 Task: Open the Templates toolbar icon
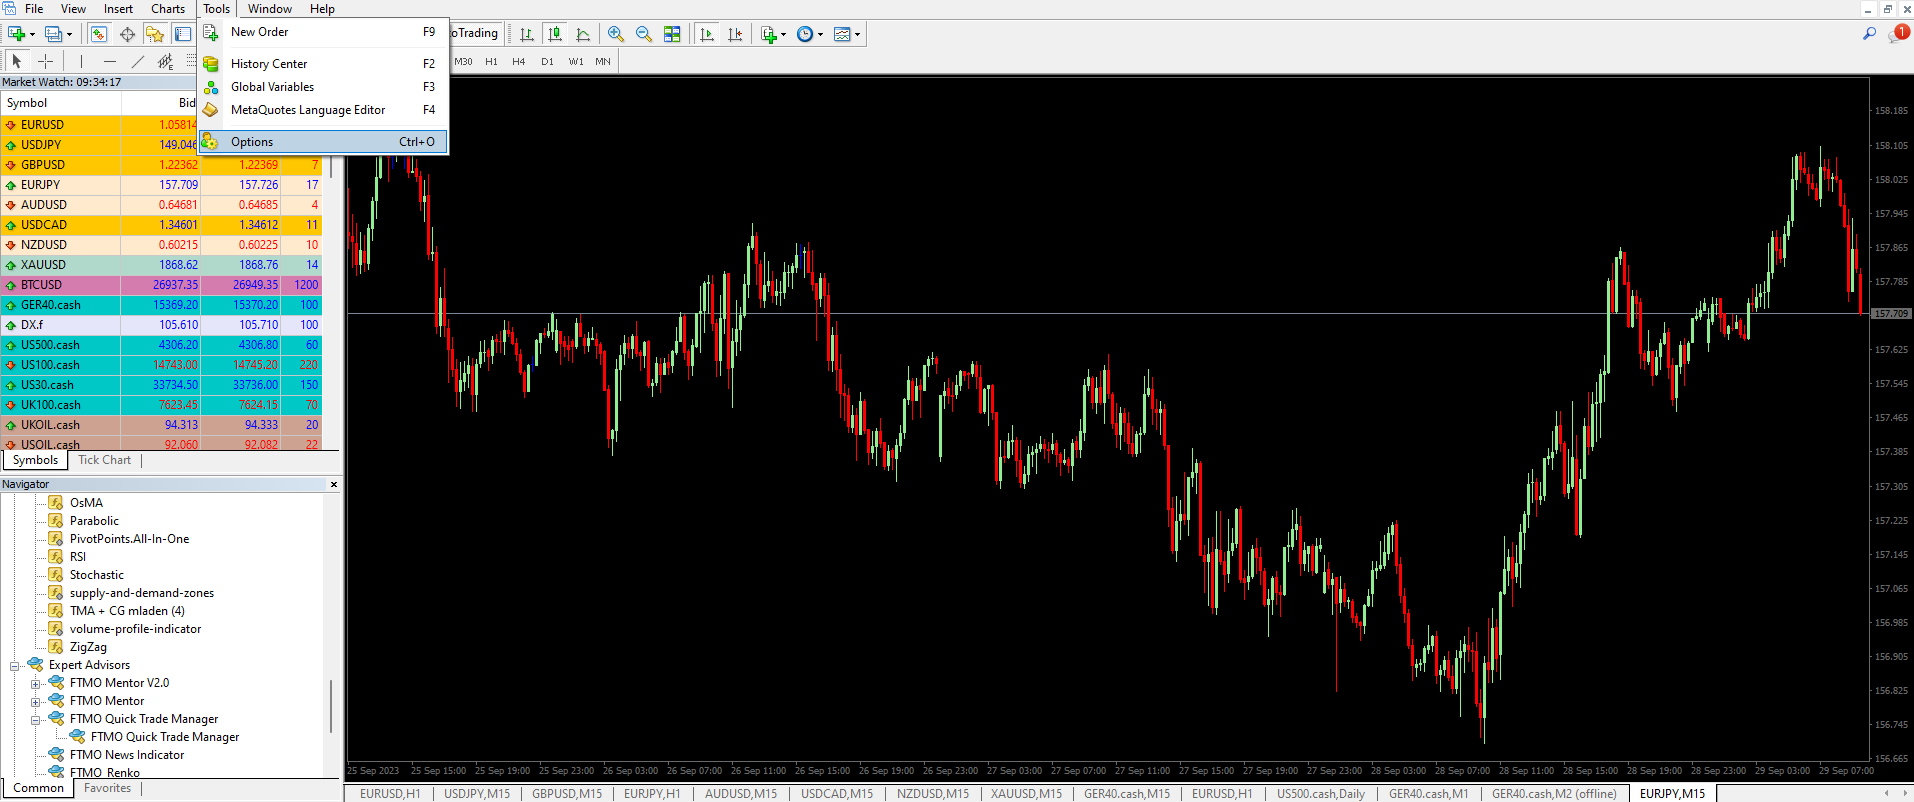click(842, 34)
